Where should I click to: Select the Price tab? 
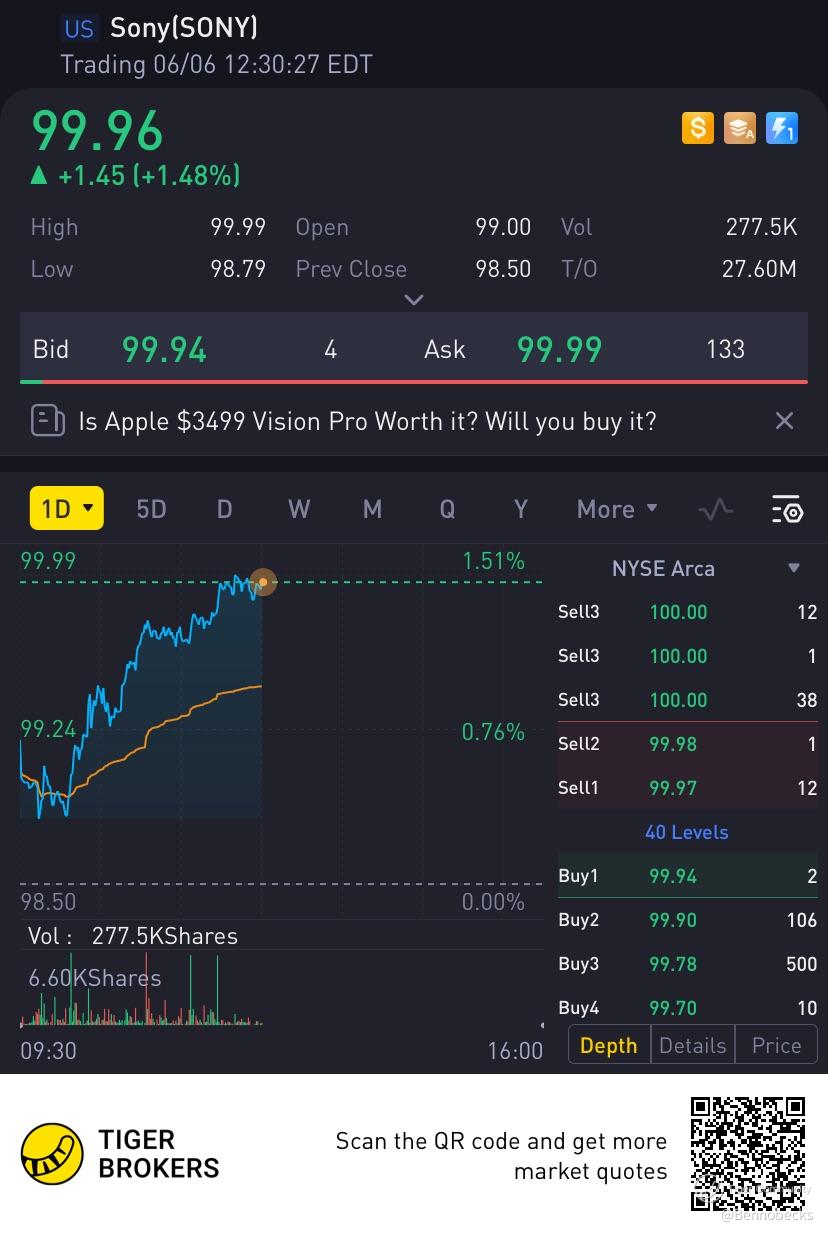point(776,1045)
